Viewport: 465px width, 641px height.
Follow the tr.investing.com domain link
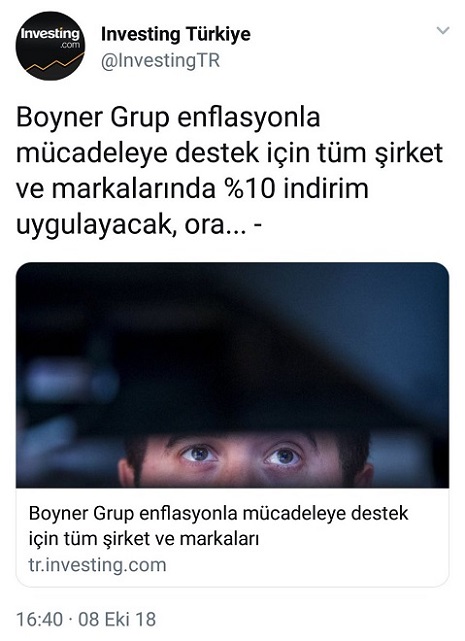(97, 565)
